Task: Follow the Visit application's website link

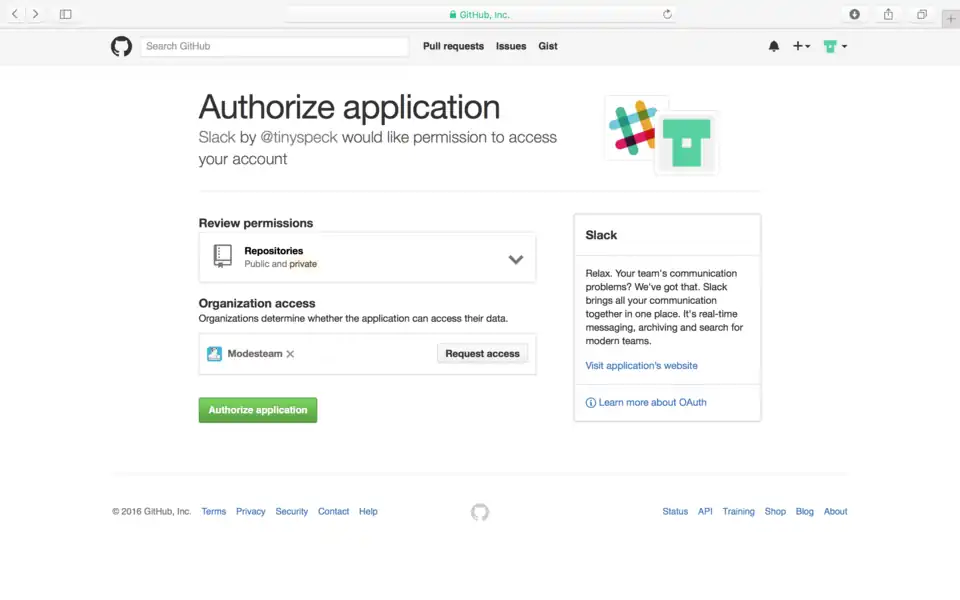Action: 641,366
